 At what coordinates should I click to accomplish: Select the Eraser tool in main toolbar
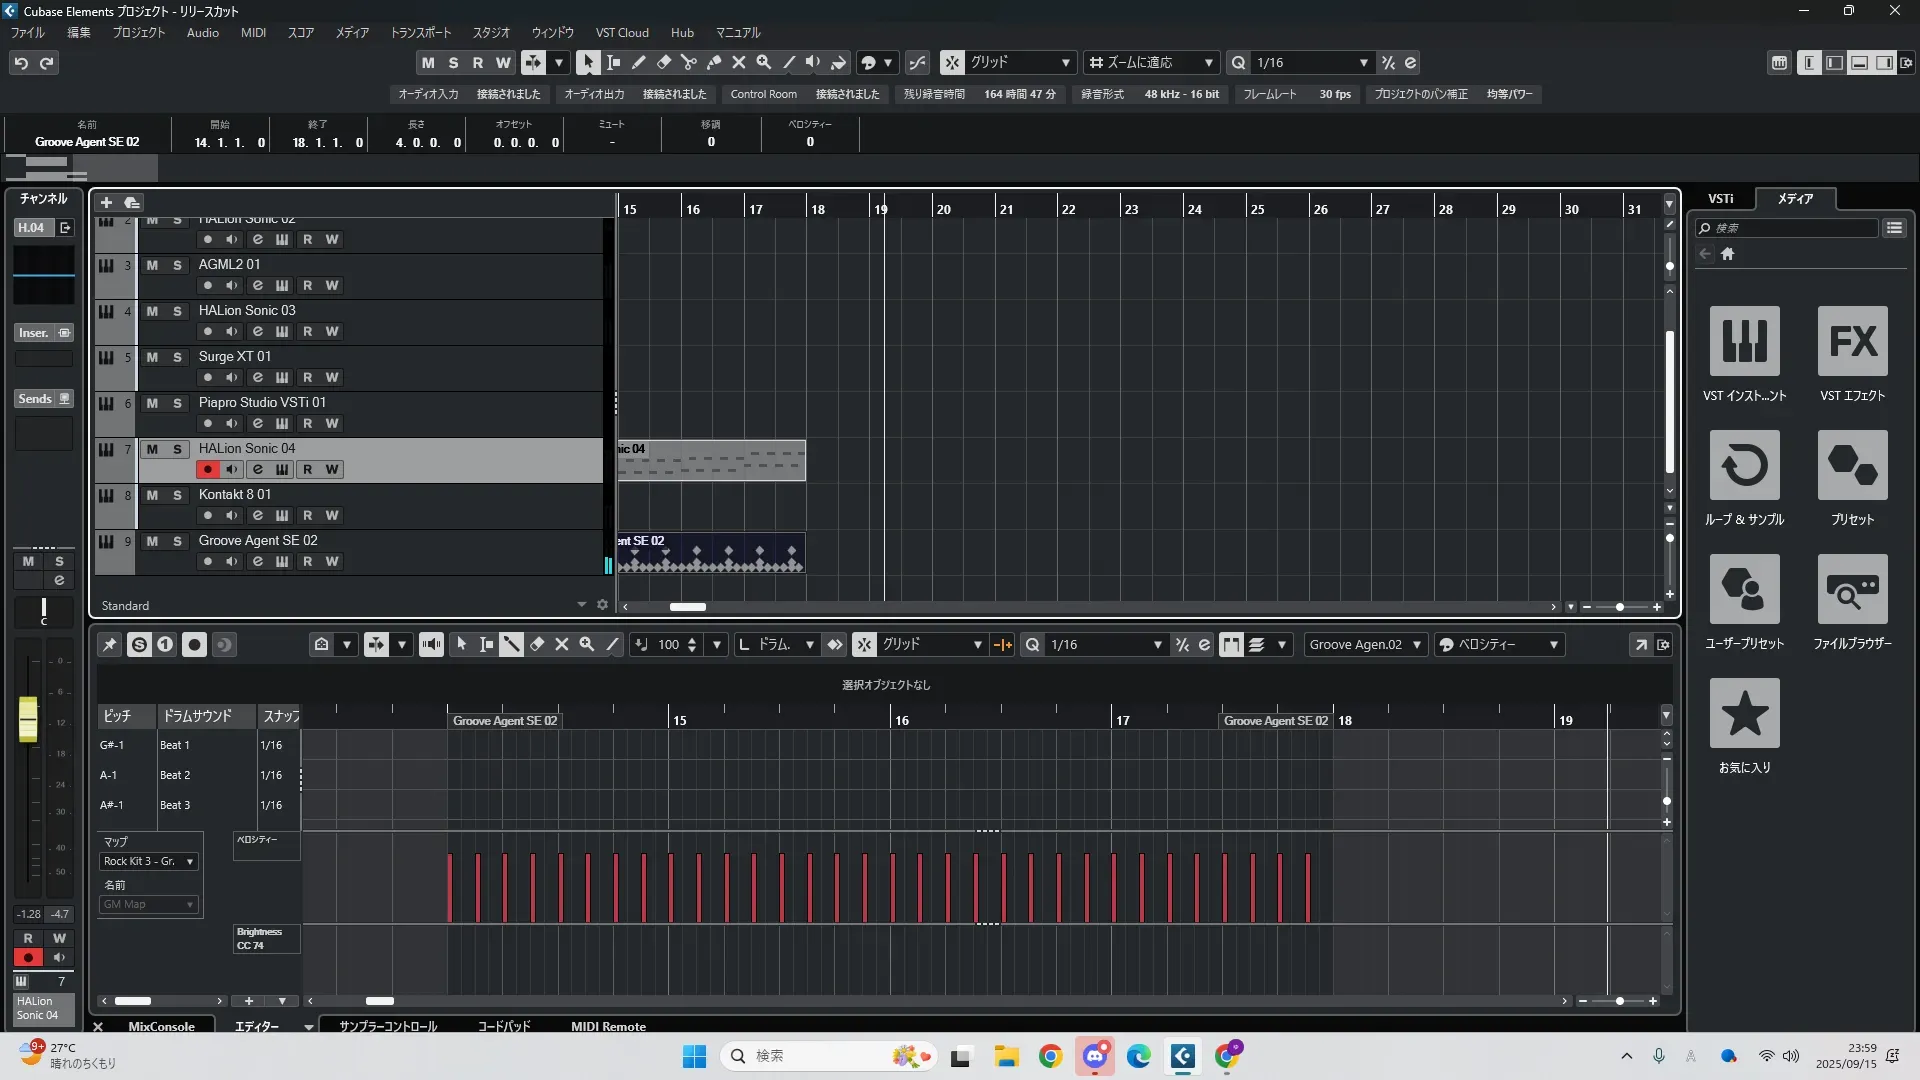664,62
